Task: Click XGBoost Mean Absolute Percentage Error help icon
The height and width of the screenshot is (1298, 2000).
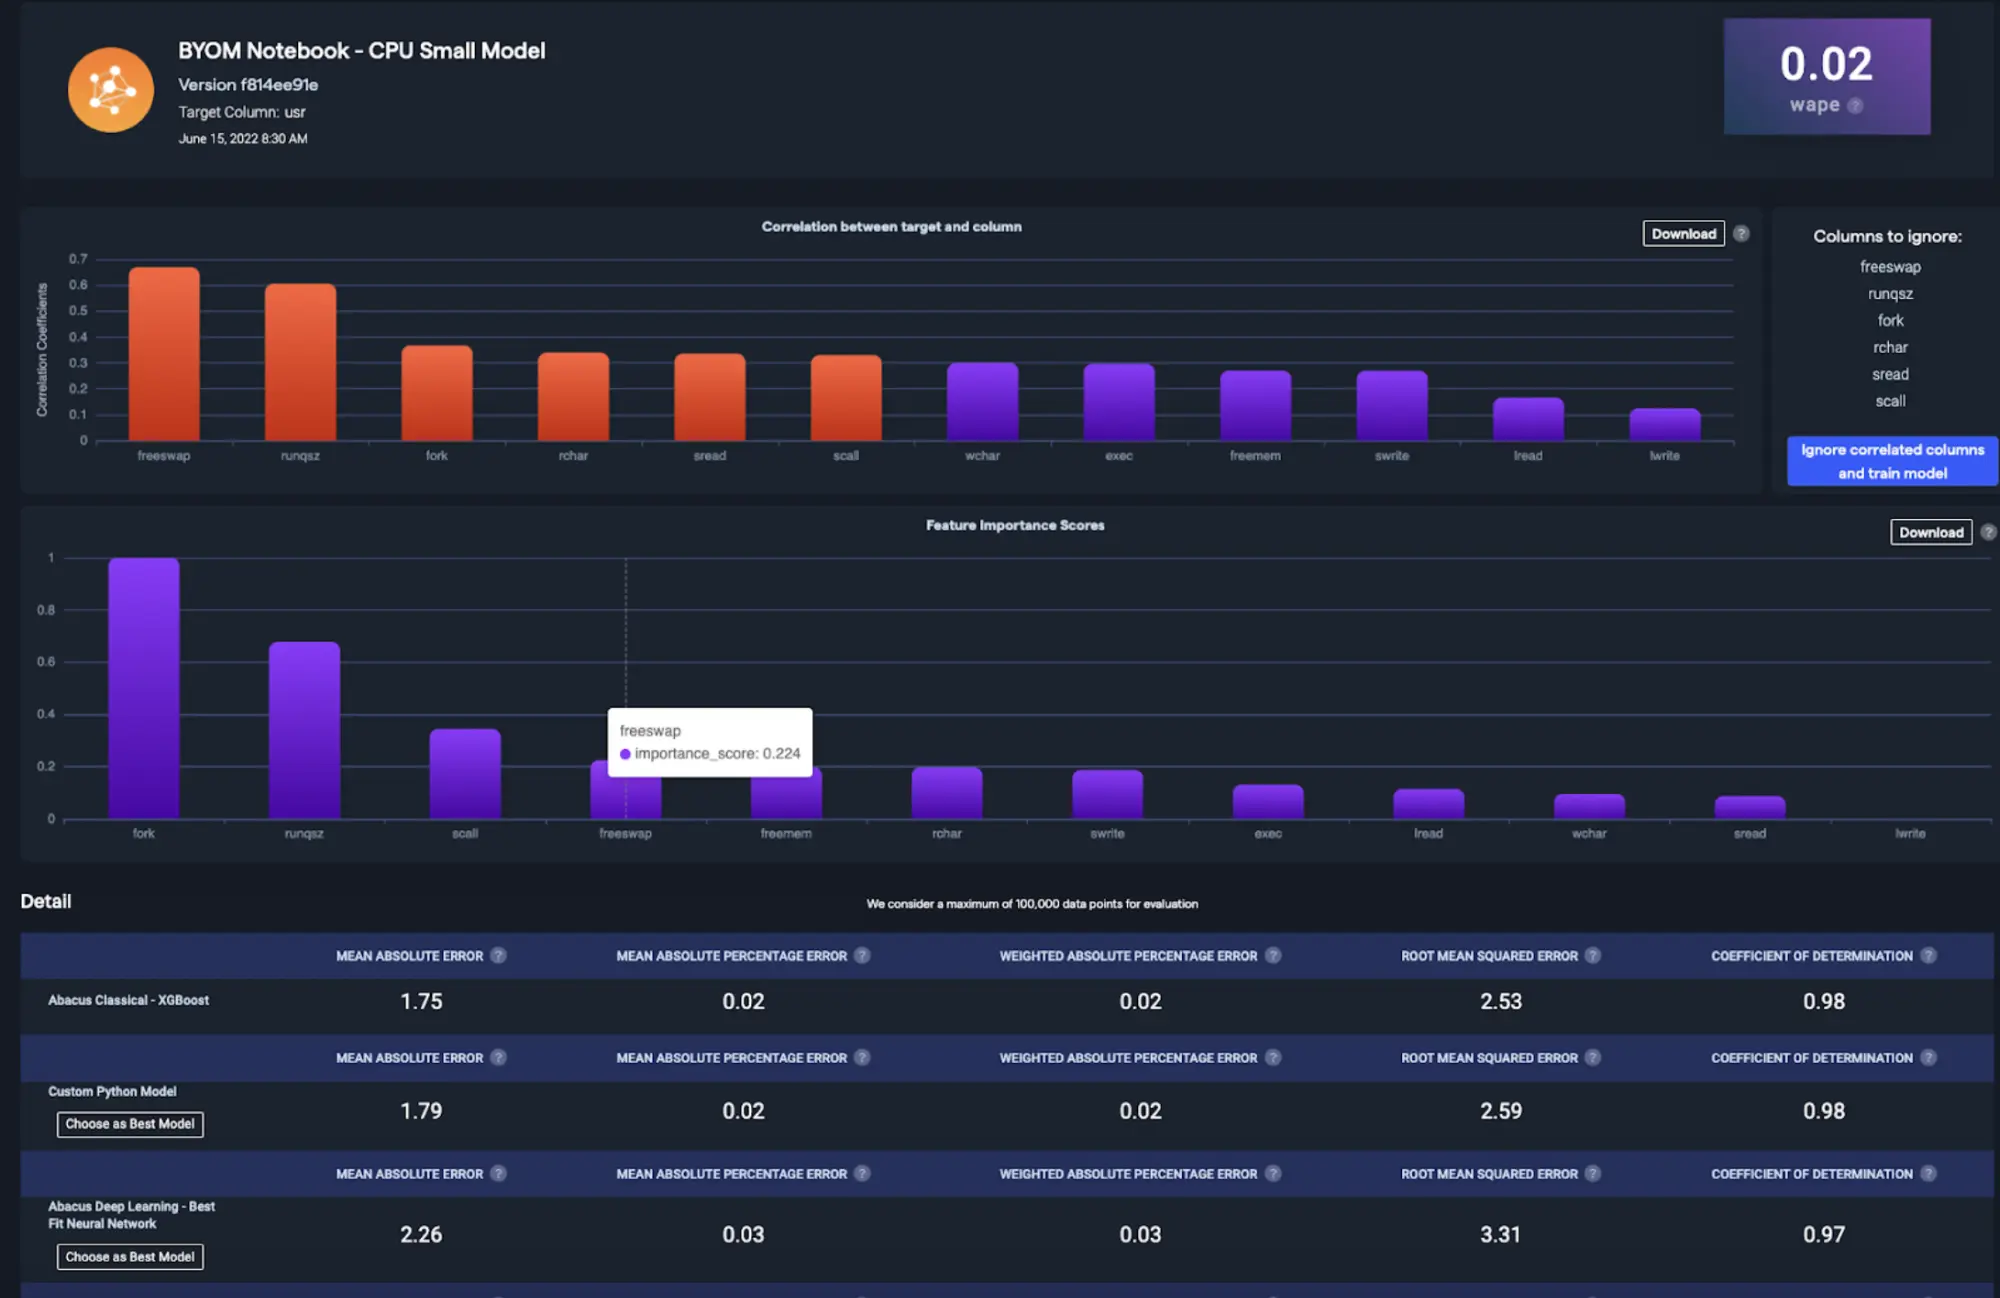Action: point(862,955)
